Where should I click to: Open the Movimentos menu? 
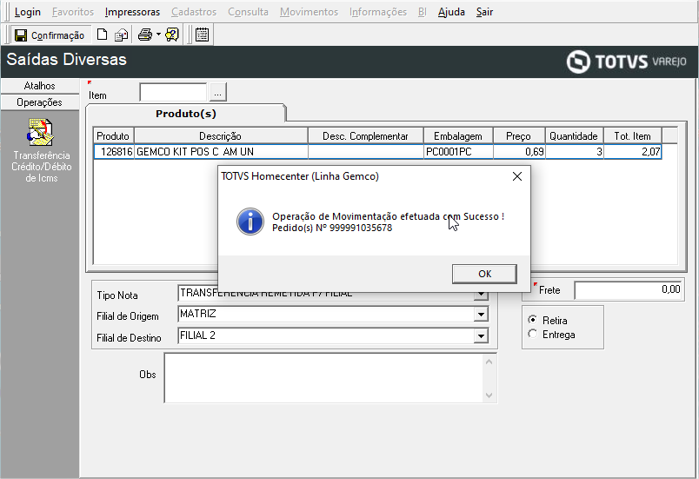[x=309, y=12]
